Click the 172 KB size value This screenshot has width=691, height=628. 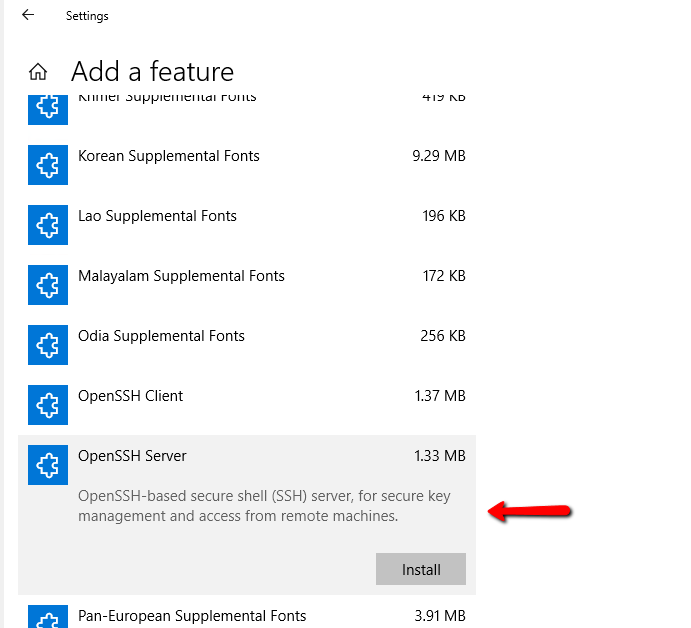click(444, 276)
